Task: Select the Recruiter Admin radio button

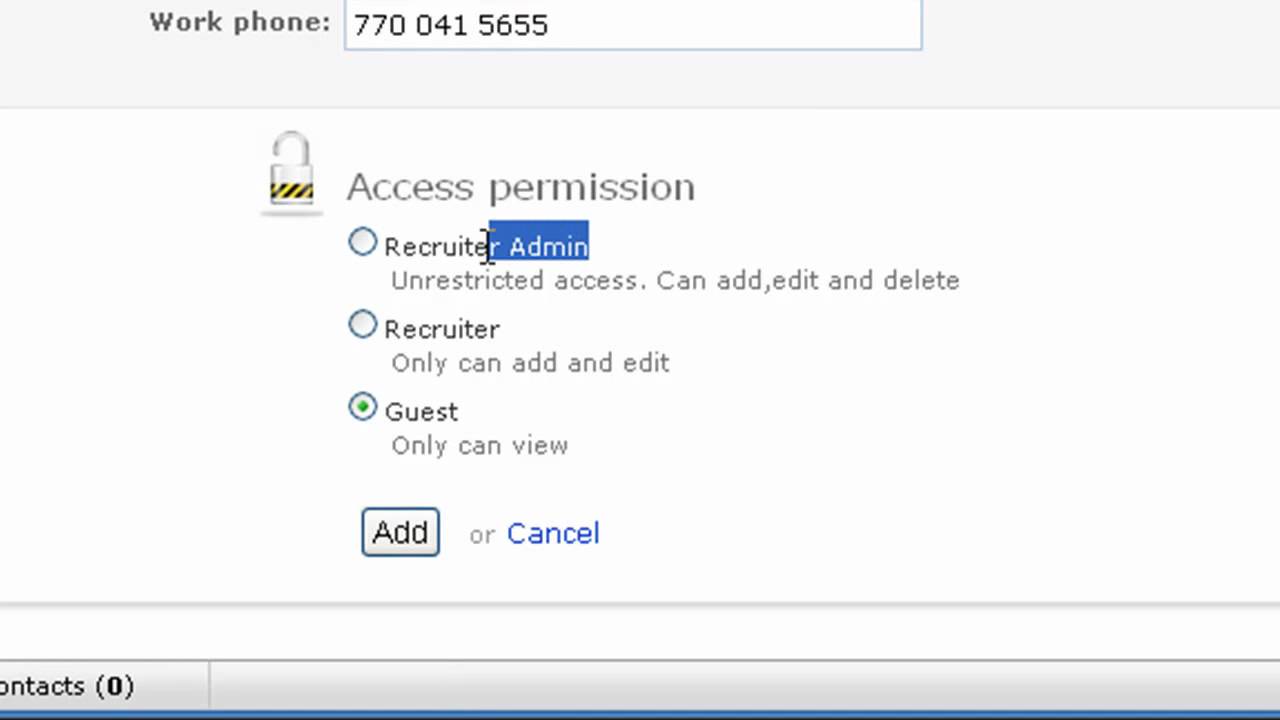Action: (363, 243)
